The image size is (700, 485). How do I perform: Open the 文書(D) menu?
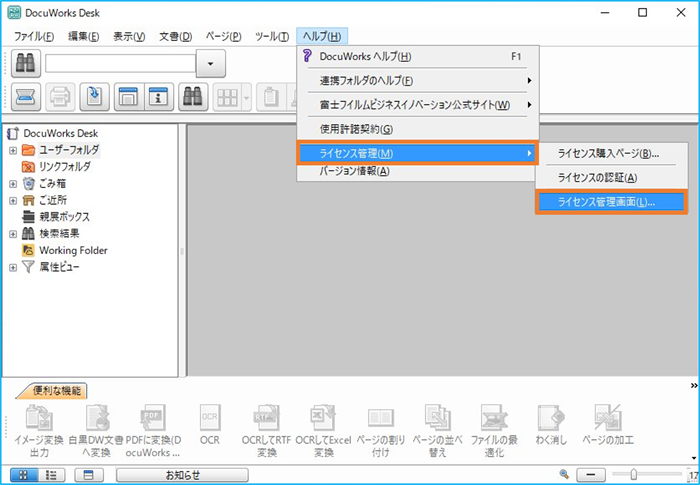point(175,36)
